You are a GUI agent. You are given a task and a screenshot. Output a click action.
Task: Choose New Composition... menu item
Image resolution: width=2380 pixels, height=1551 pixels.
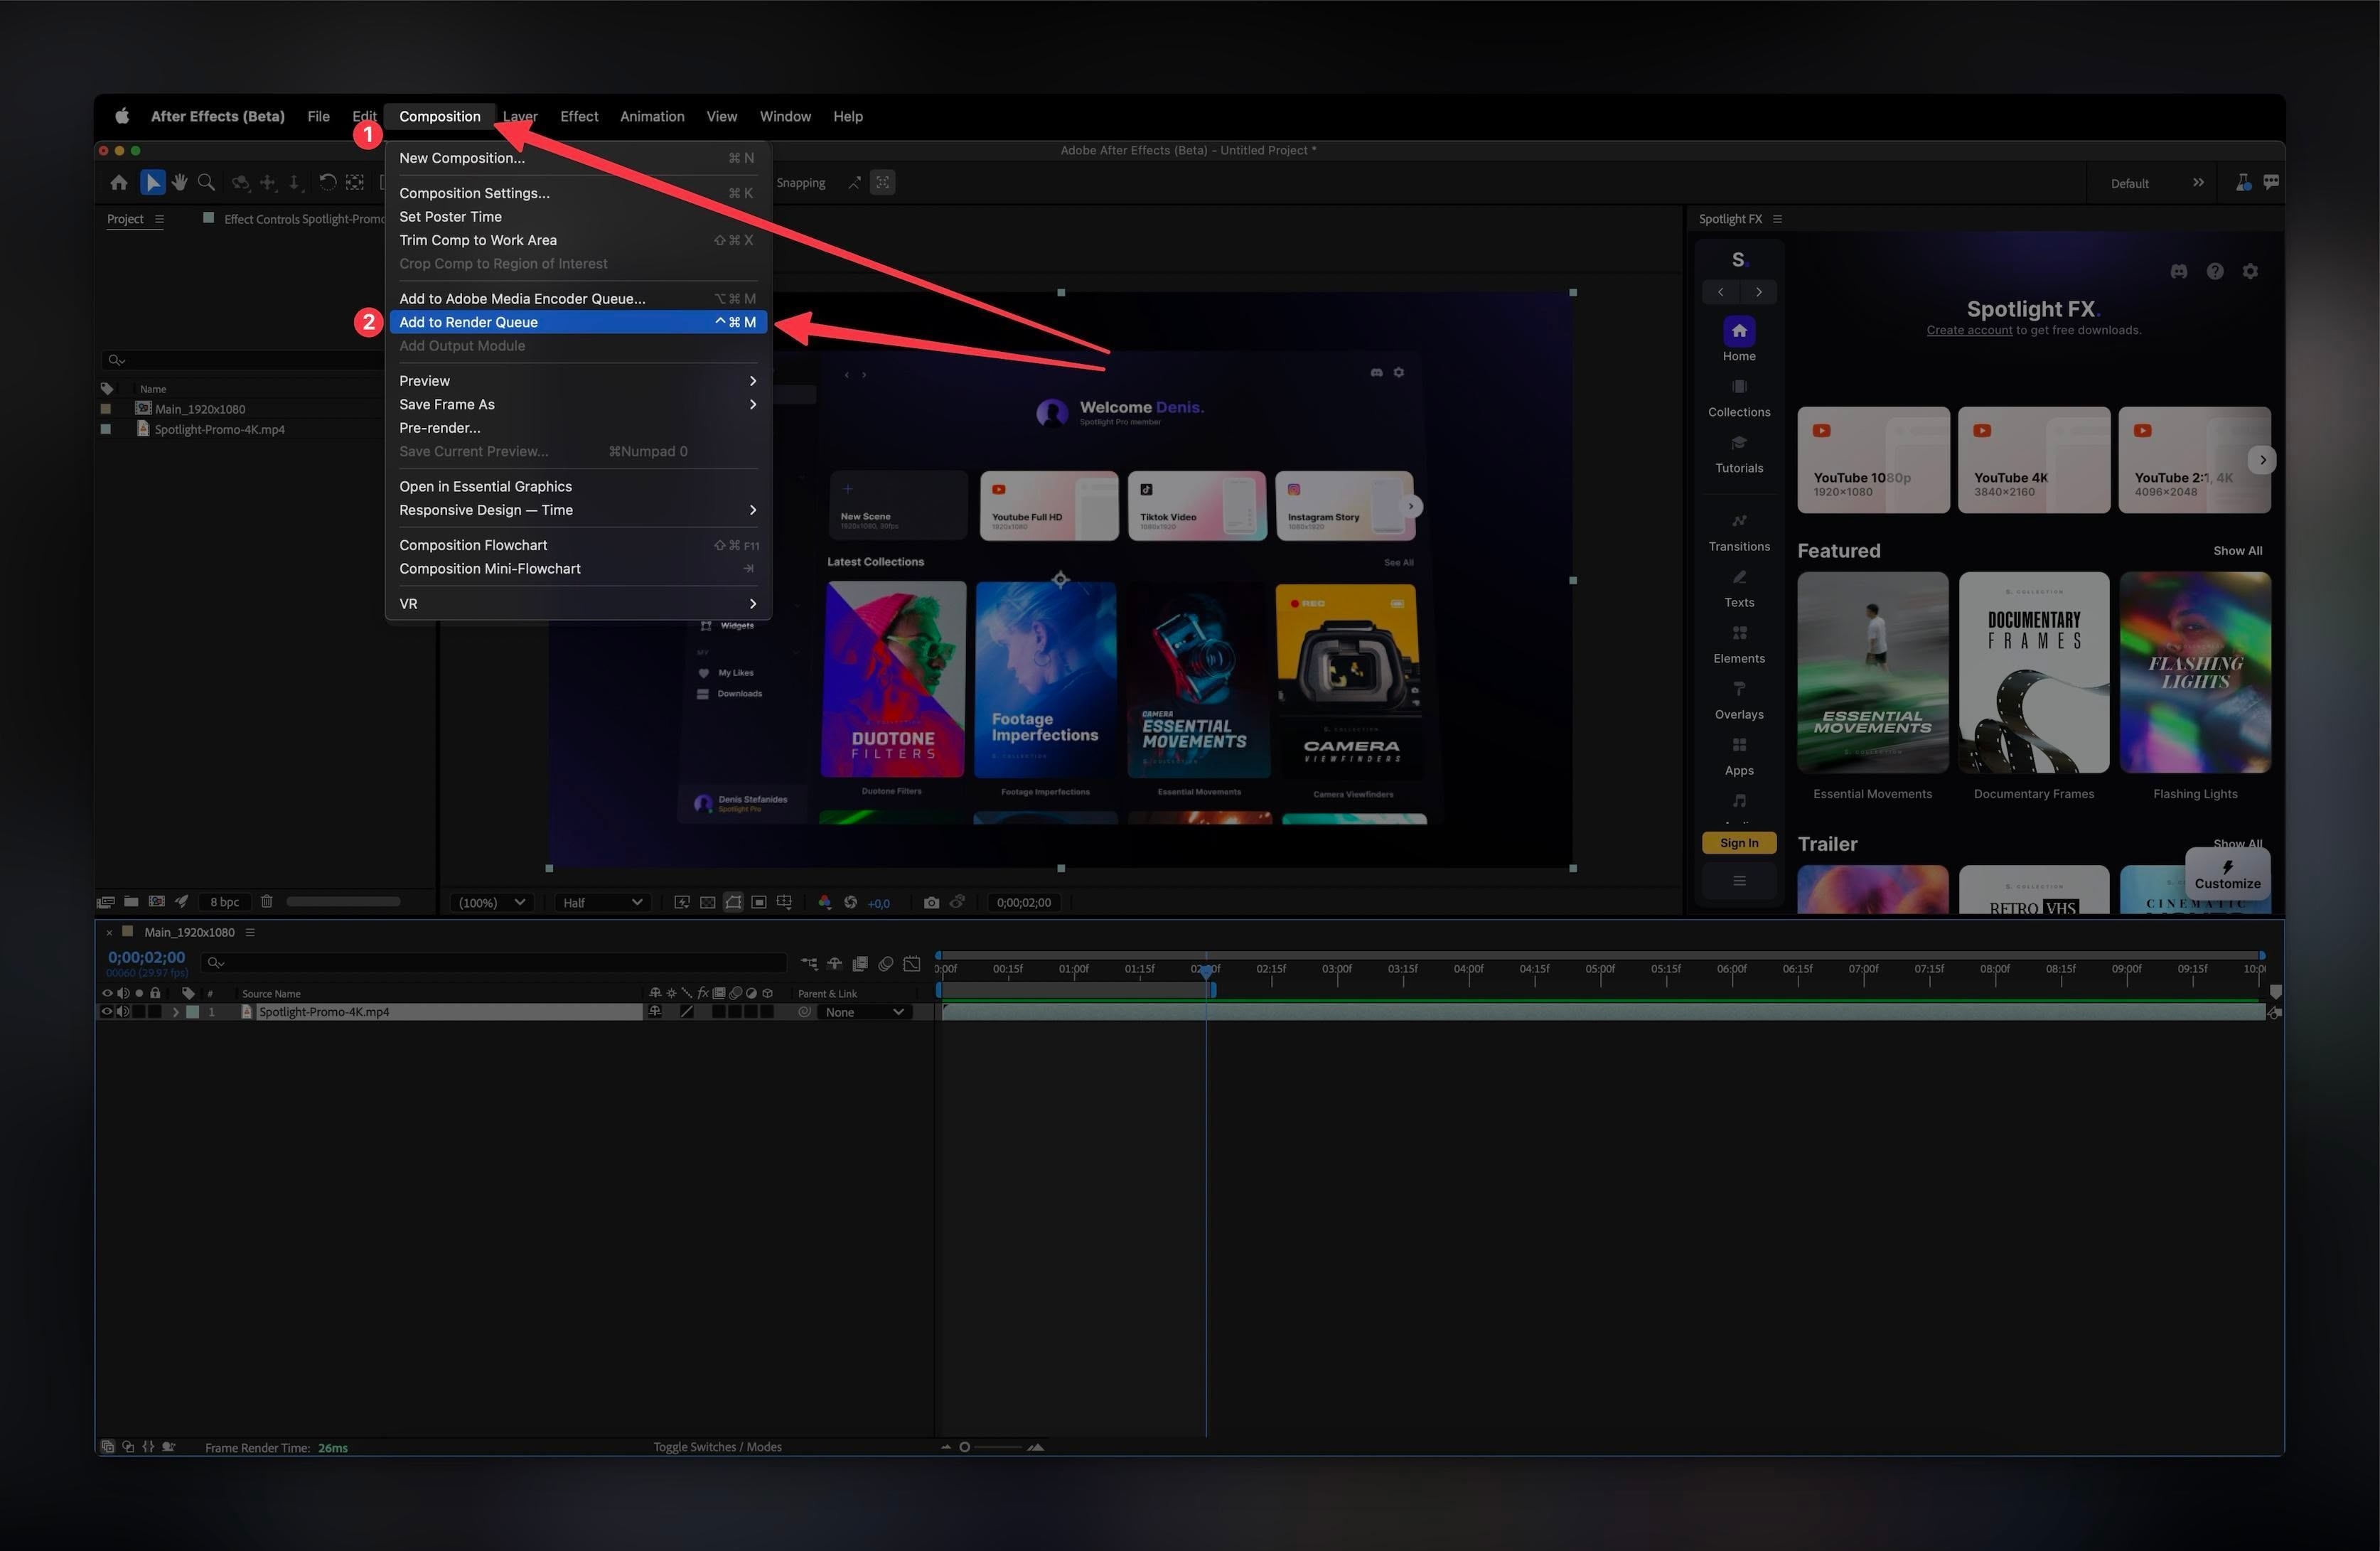coord(577,158)
